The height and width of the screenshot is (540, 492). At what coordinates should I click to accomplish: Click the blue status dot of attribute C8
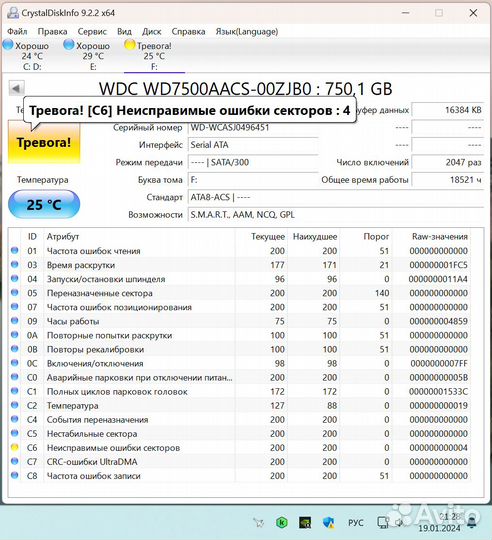(14, 475)
